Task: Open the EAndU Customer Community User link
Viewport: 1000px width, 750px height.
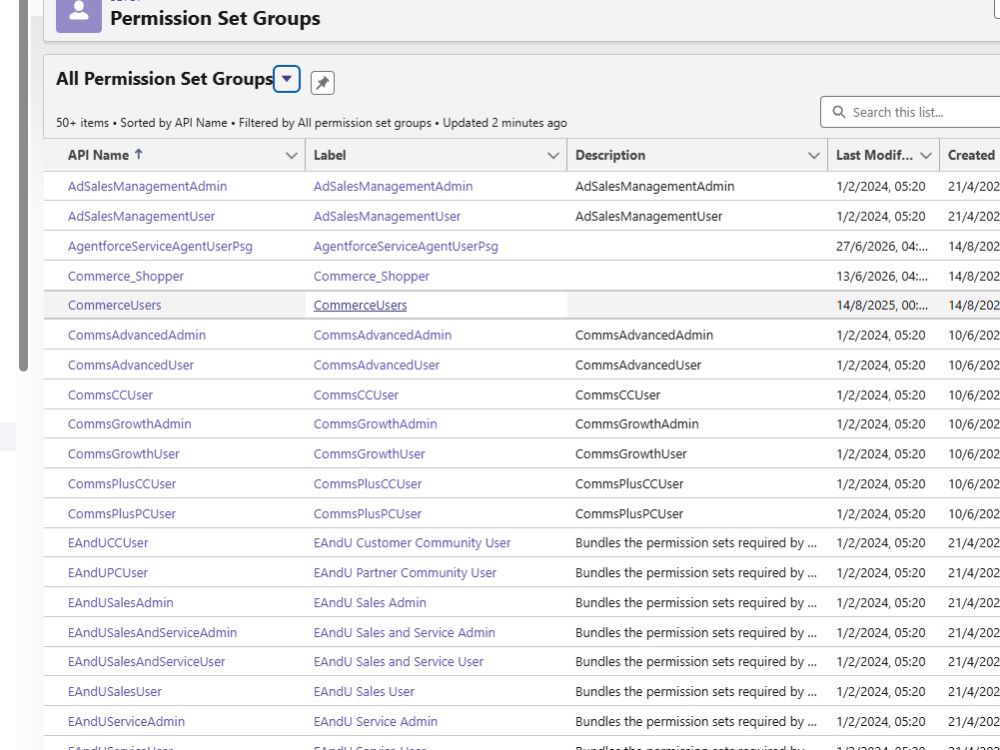Action: 412,543
